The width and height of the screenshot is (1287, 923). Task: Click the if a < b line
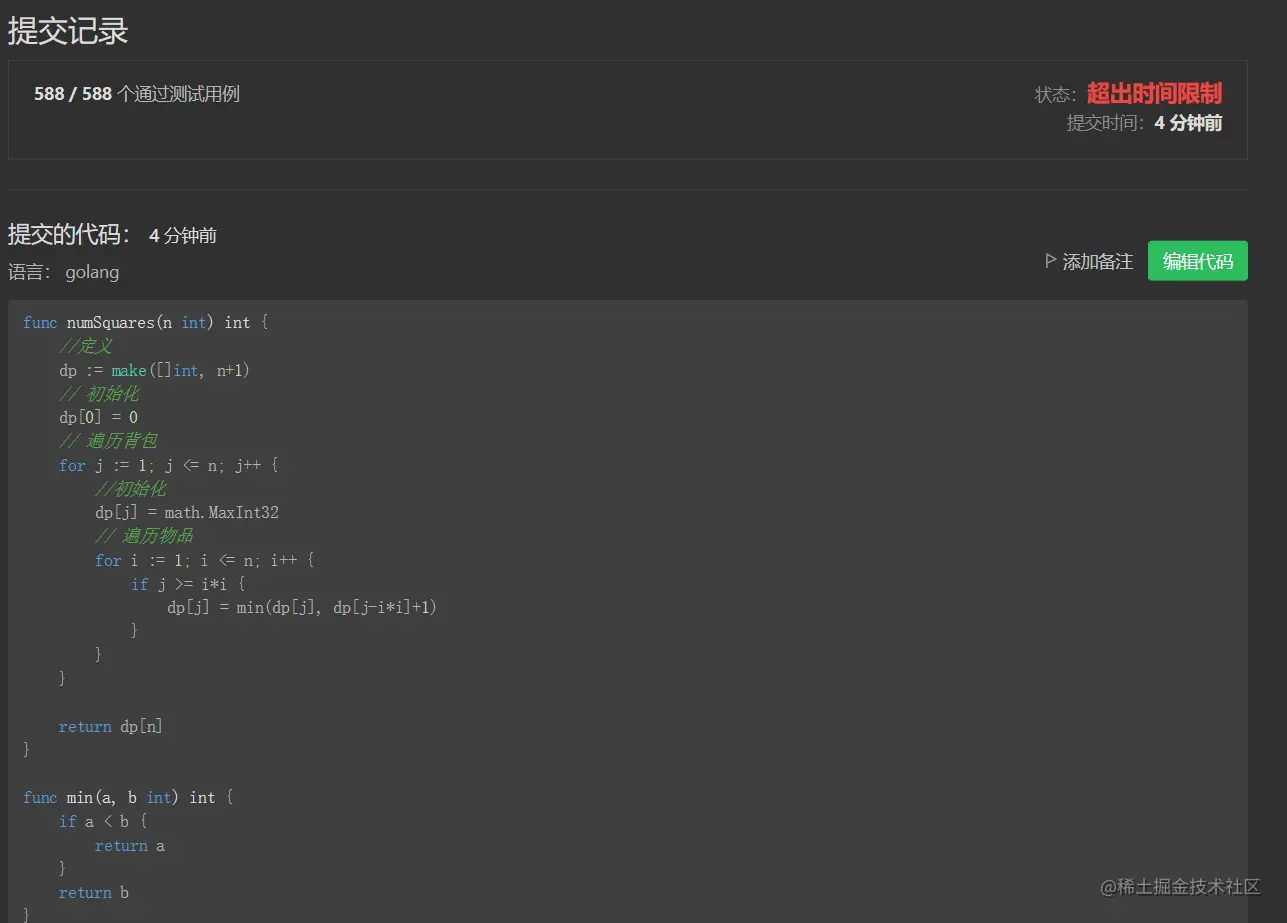click(x=102, y=821)
